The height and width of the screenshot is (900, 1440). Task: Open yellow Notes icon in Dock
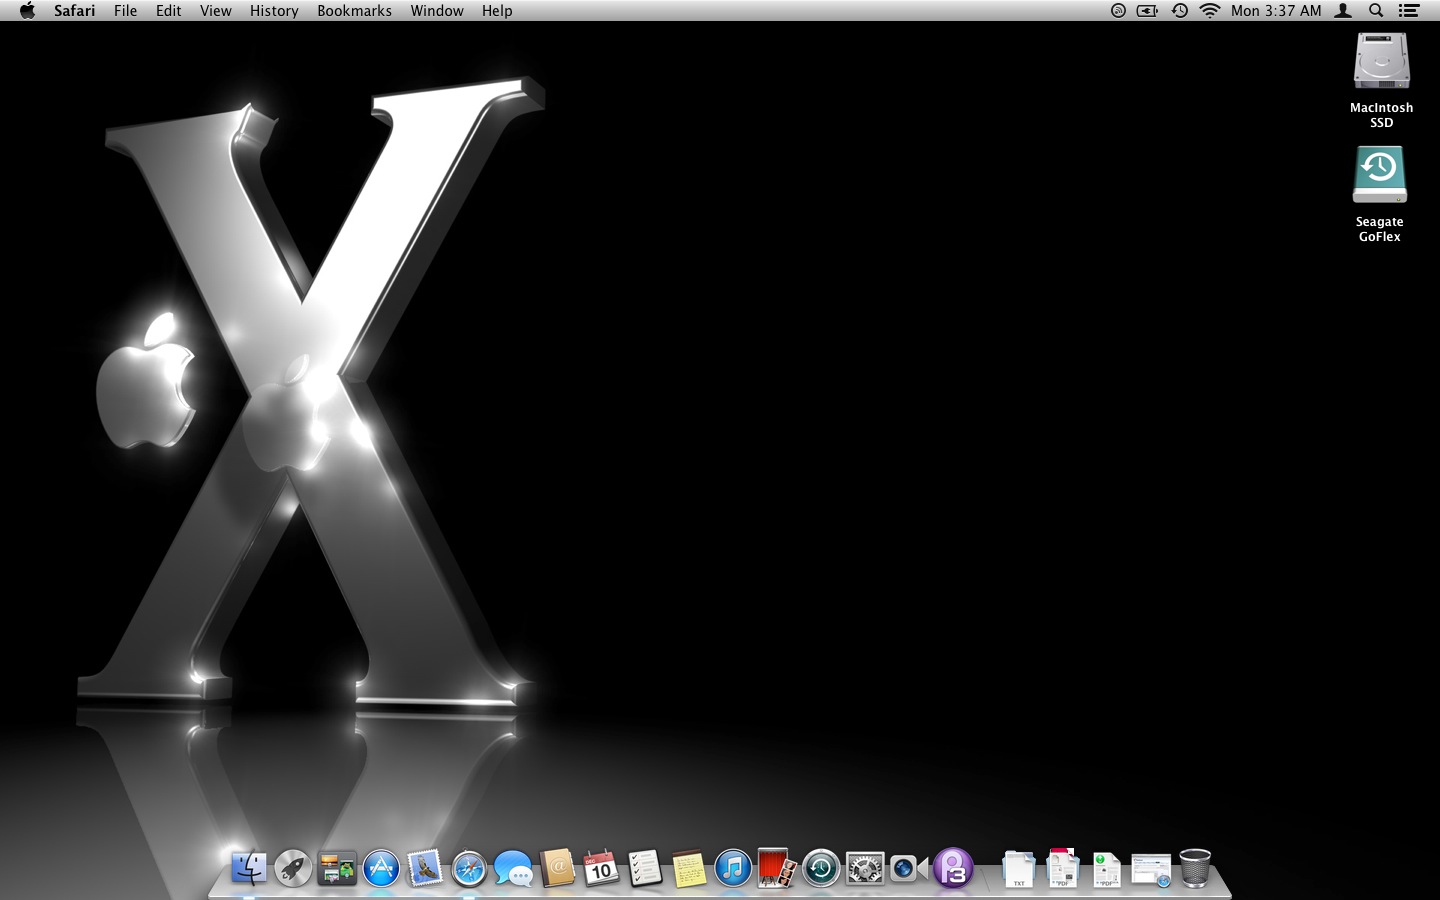(x=689, y=868)
